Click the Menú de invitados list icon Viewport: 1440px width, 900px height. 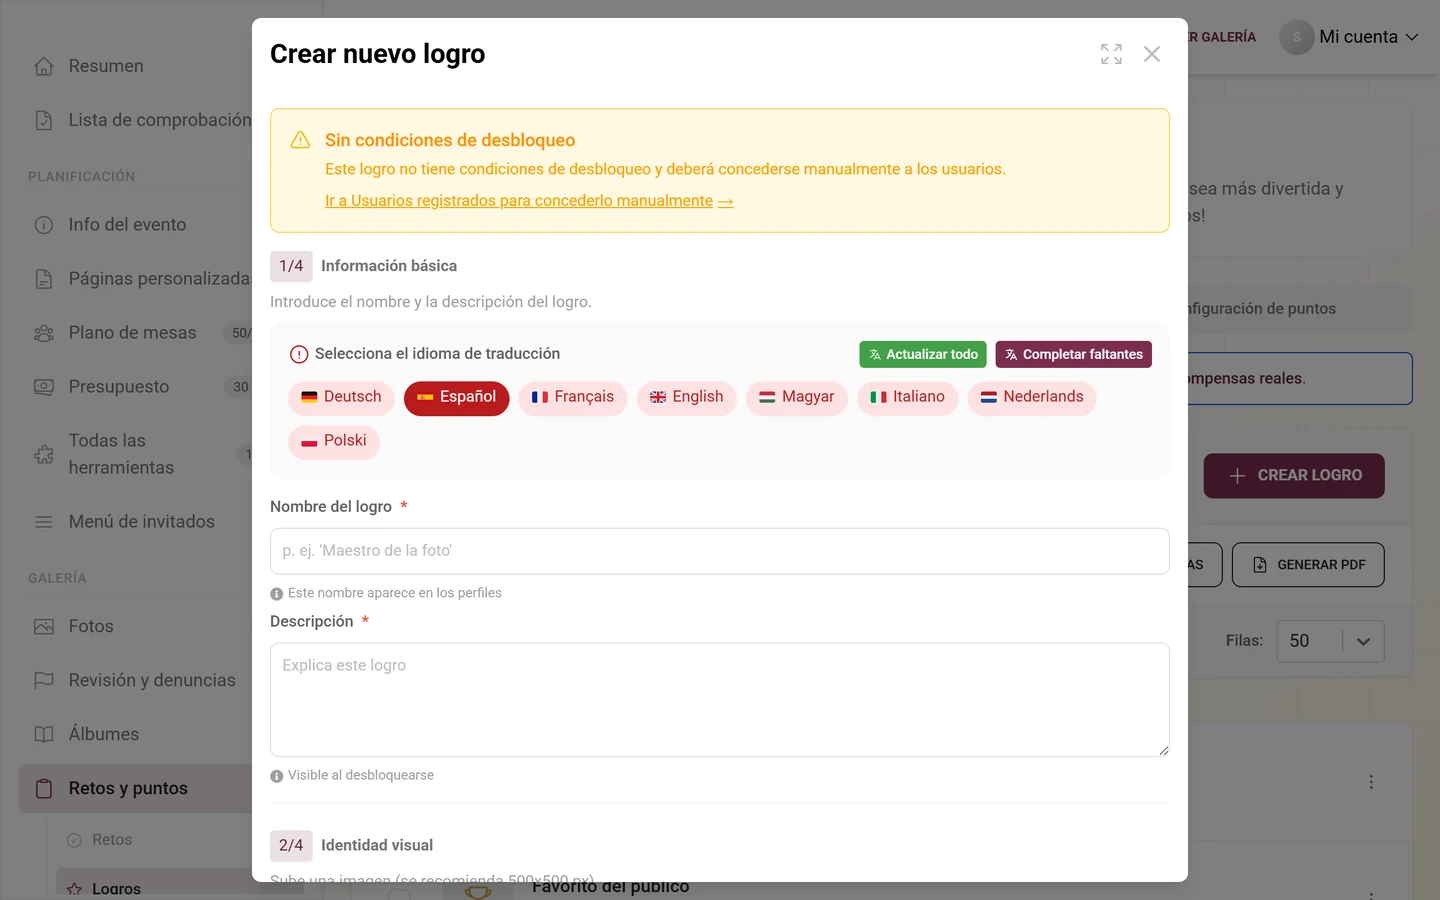(44, 522)
